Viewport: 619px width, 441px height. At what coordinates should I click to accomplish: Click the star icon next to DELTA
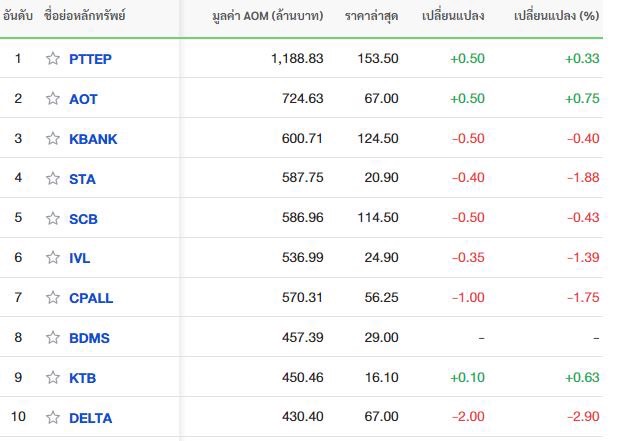pyautogui.click(x=53, y=417)
